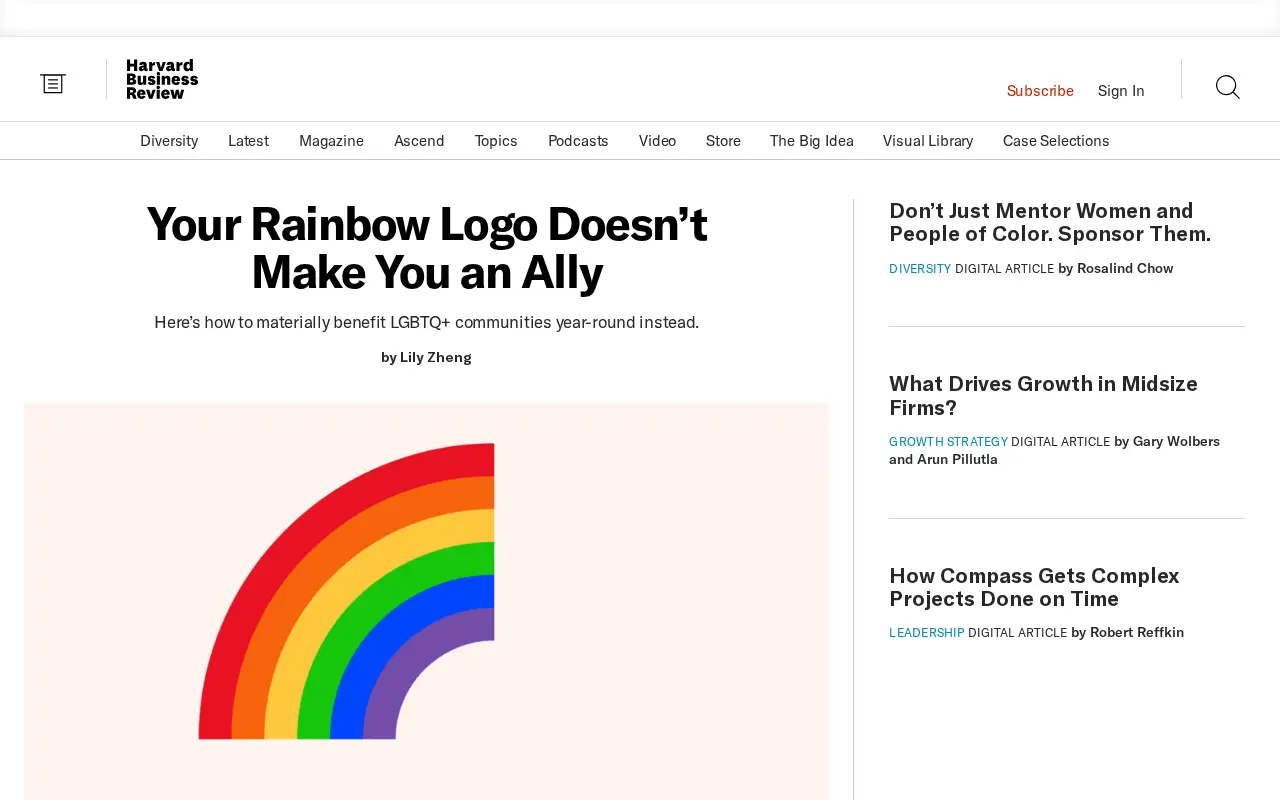Open Visual Library

click(x=928, y=141)
